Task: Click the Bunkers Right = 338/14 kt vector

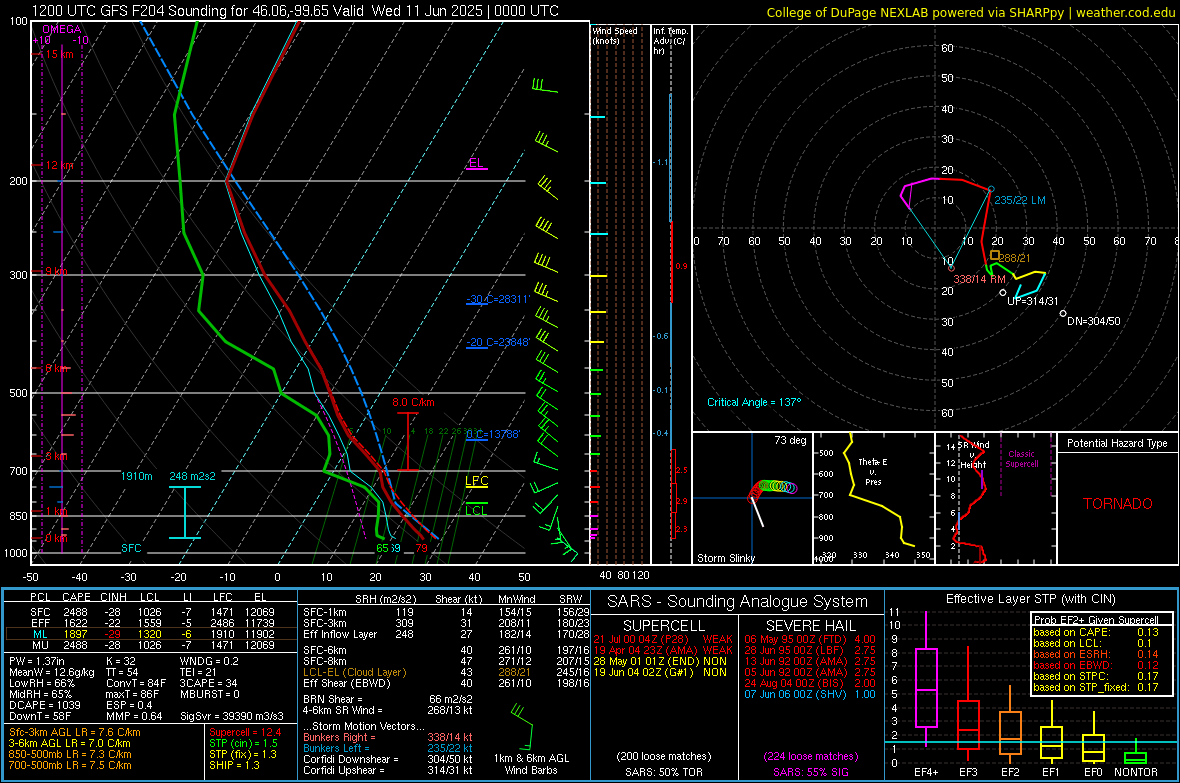Action: pyautogui.click(x=388, y=737)
